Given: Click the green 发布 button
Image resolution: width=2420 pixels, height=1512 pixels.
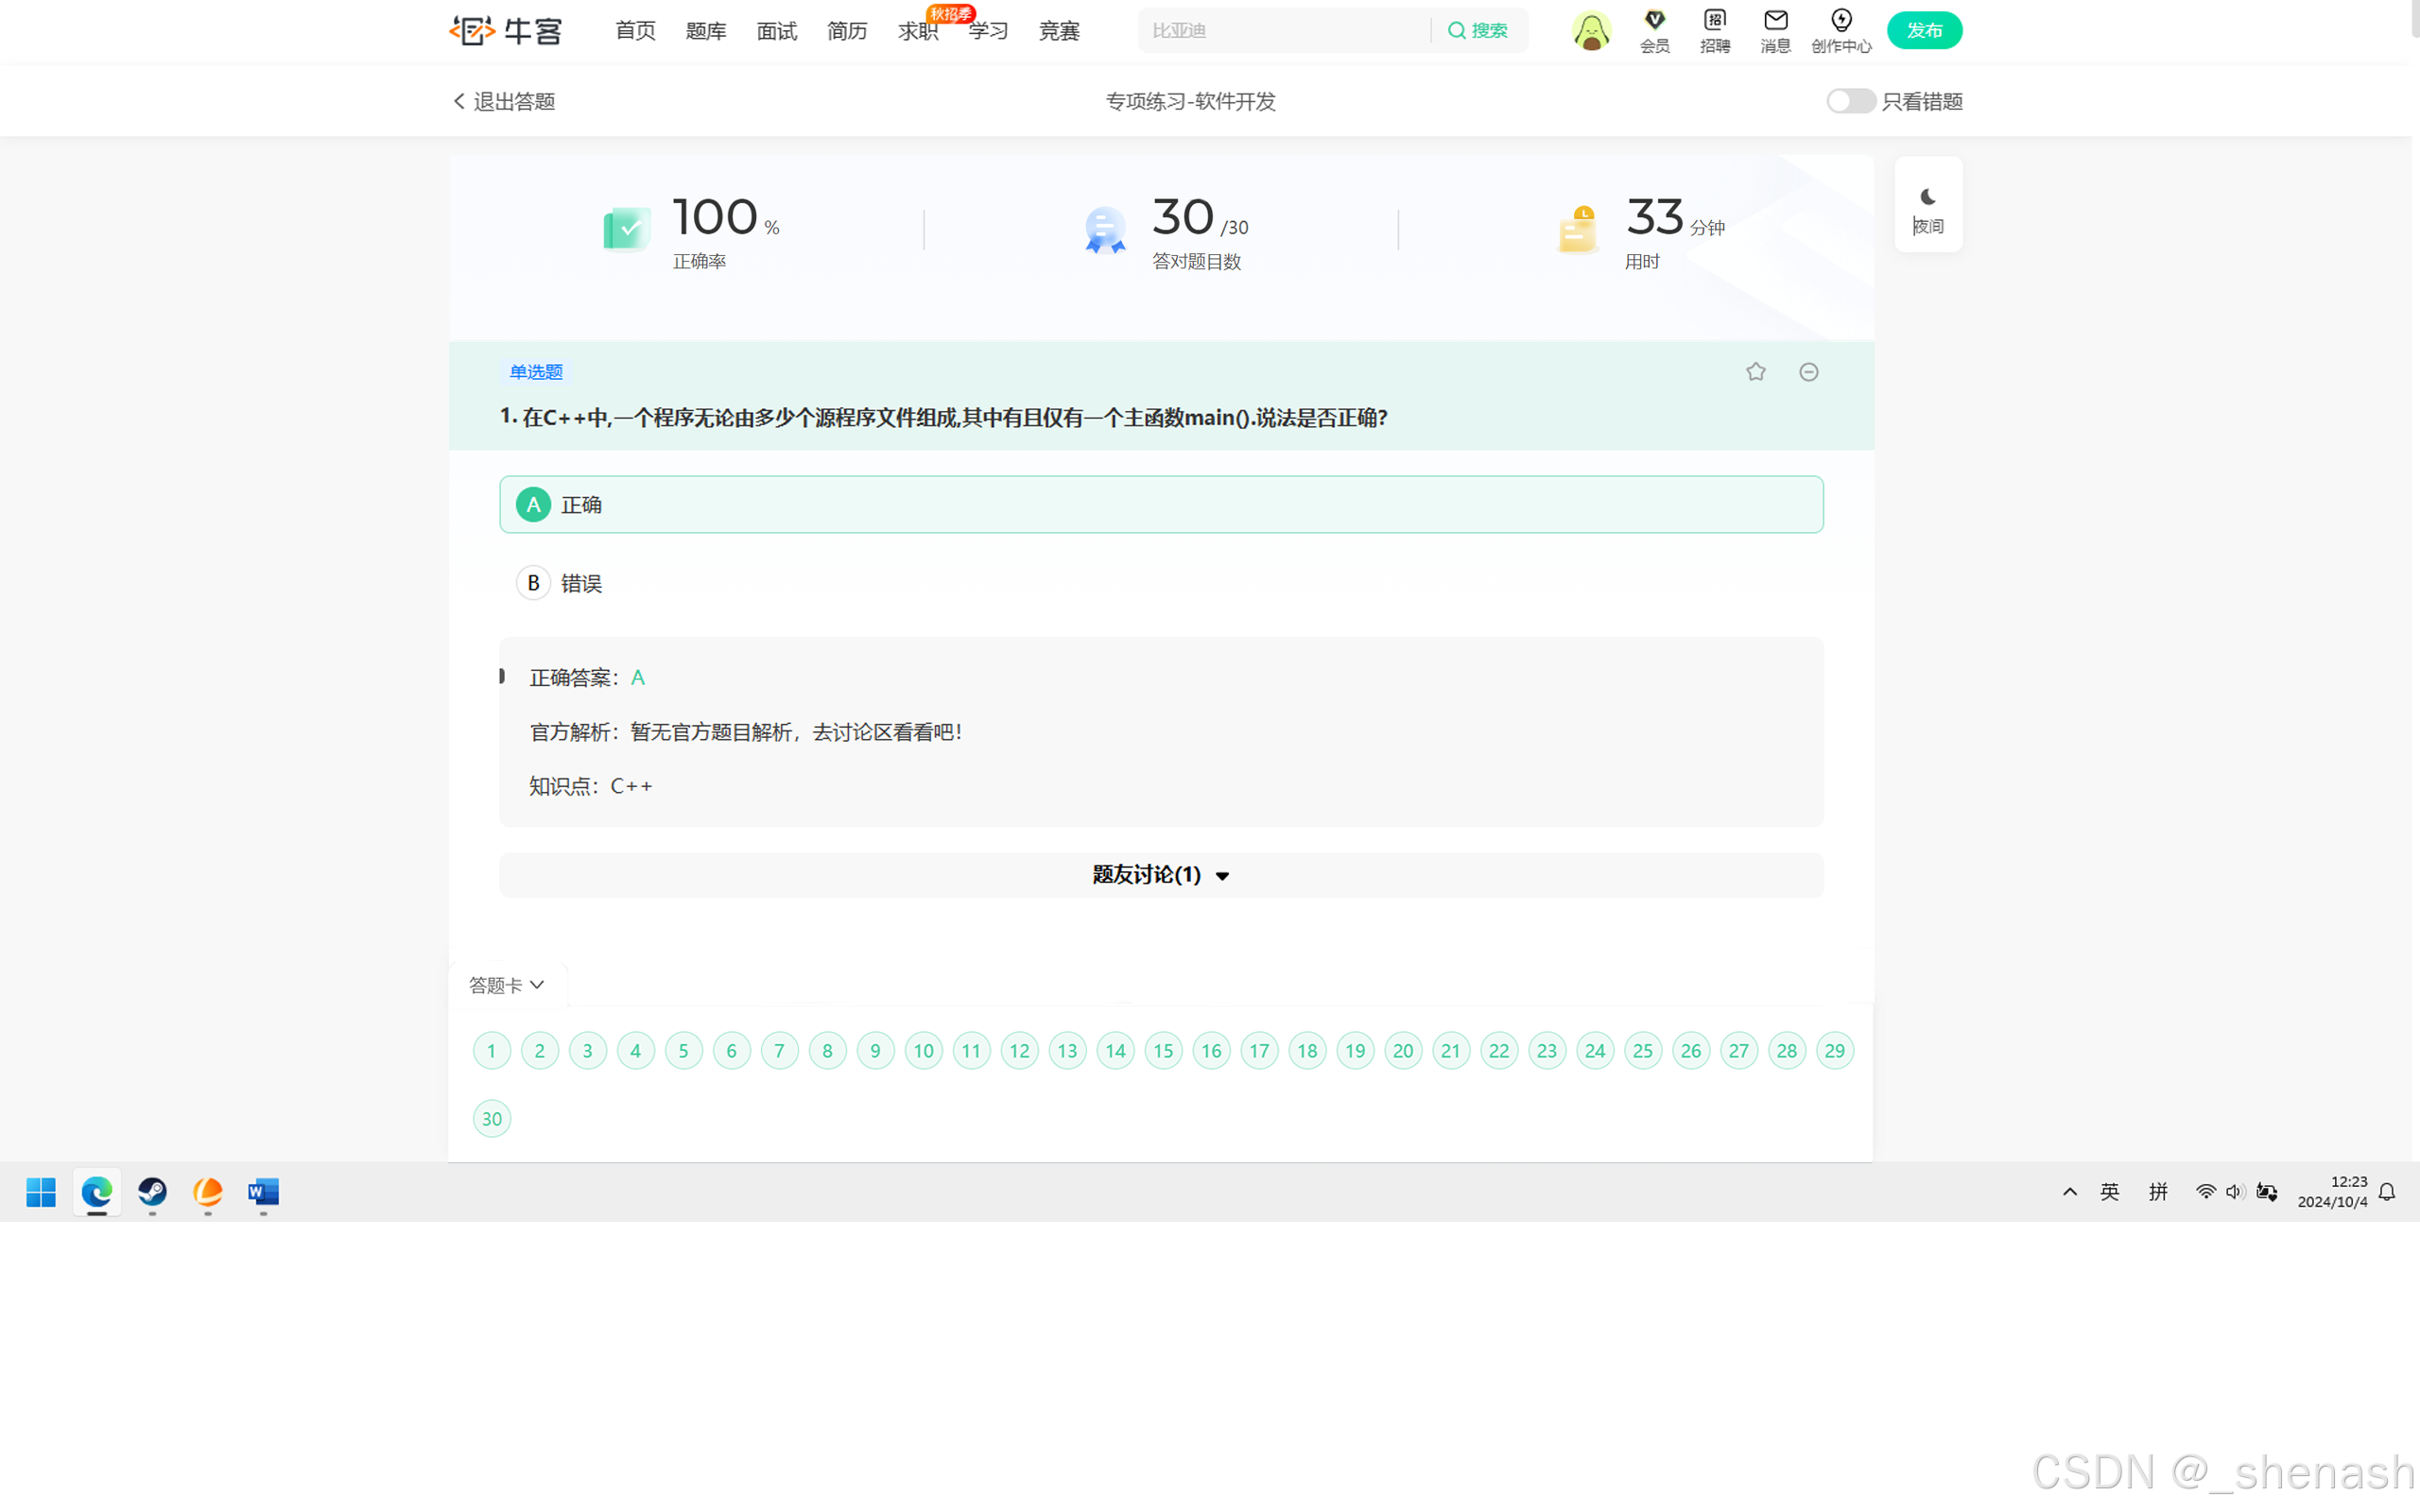Looking at the screenshot, I should click(x=1923, y=30).
